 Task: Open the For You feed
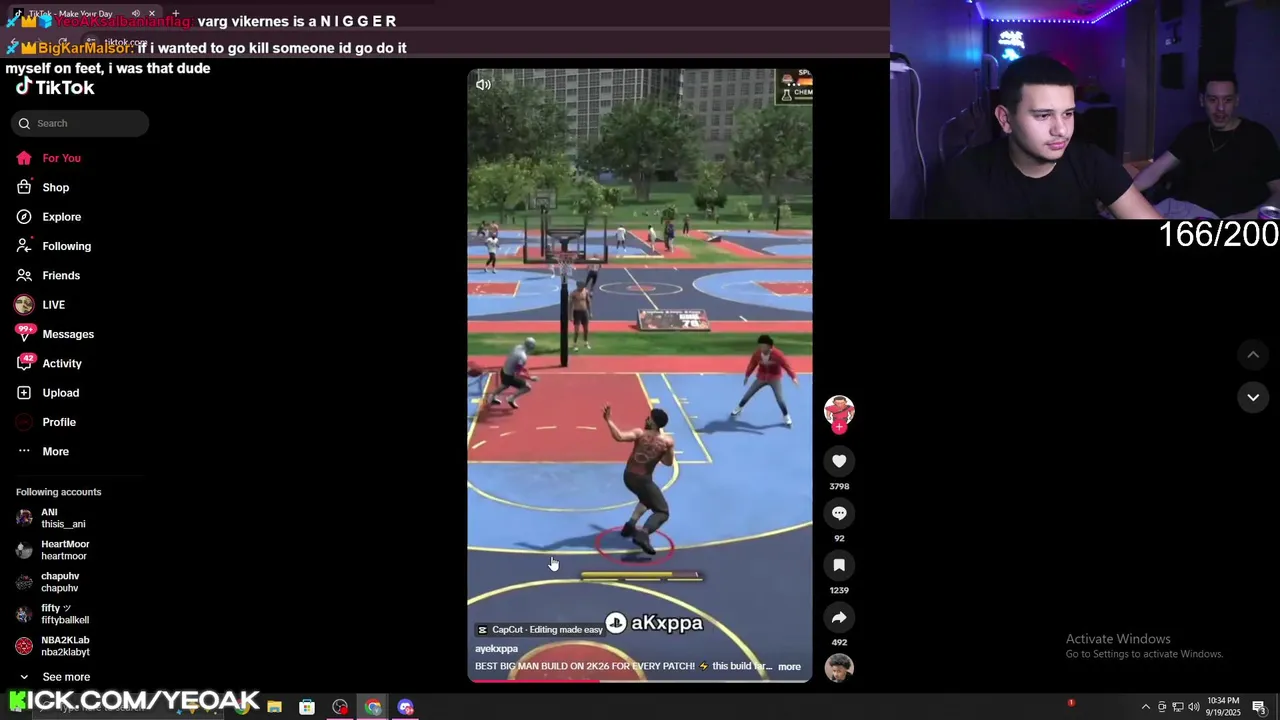tap(48, 158)
